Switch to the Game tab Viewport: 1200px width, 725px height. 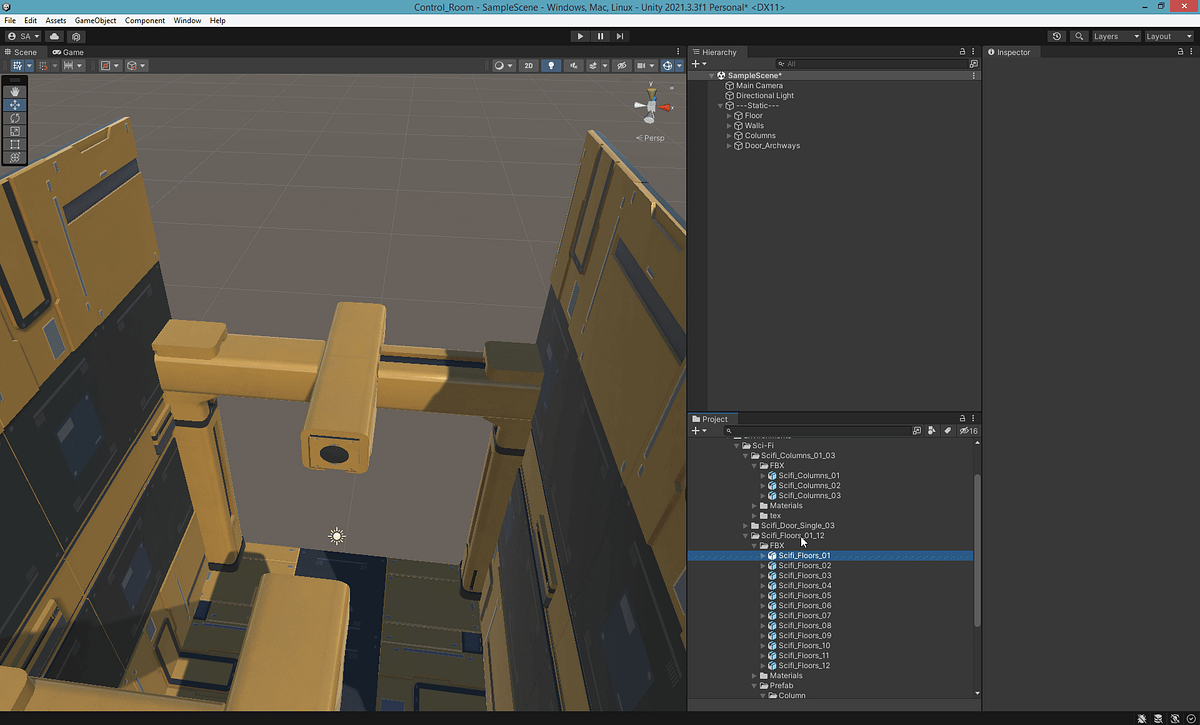[x=68, y=51]
